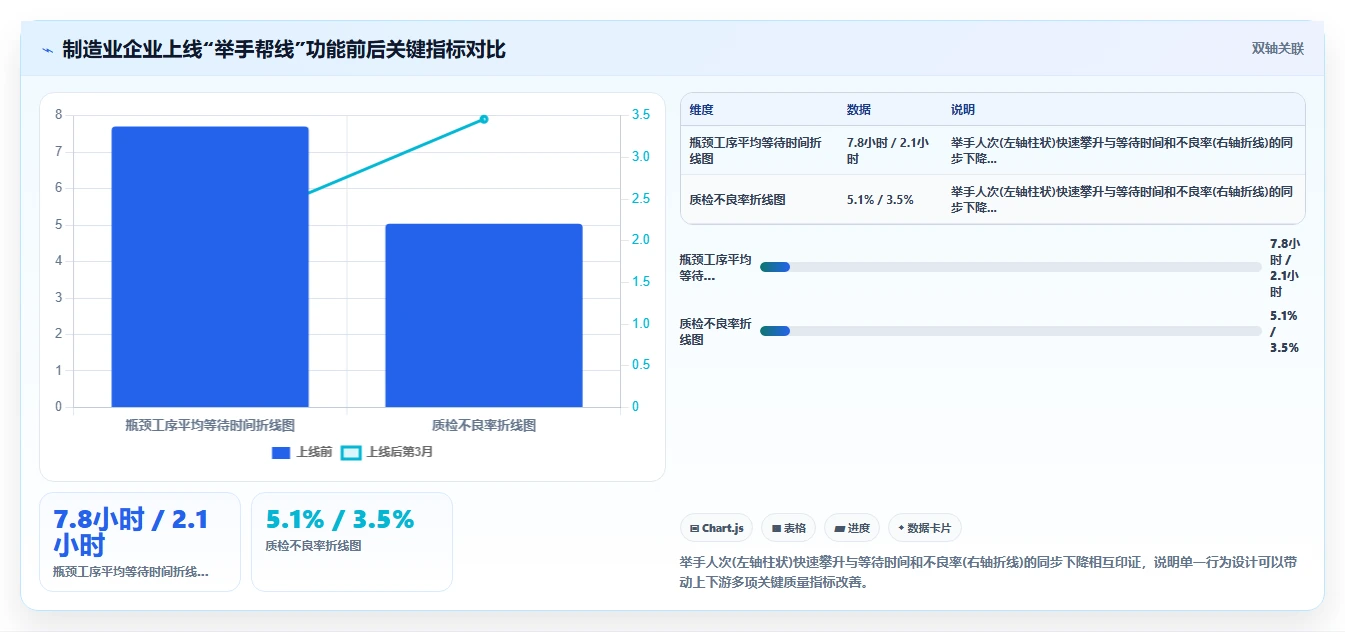Click the shorter blue bar for 质检不良率
The width and height of the screenshot is (1345, 632).
484,315
